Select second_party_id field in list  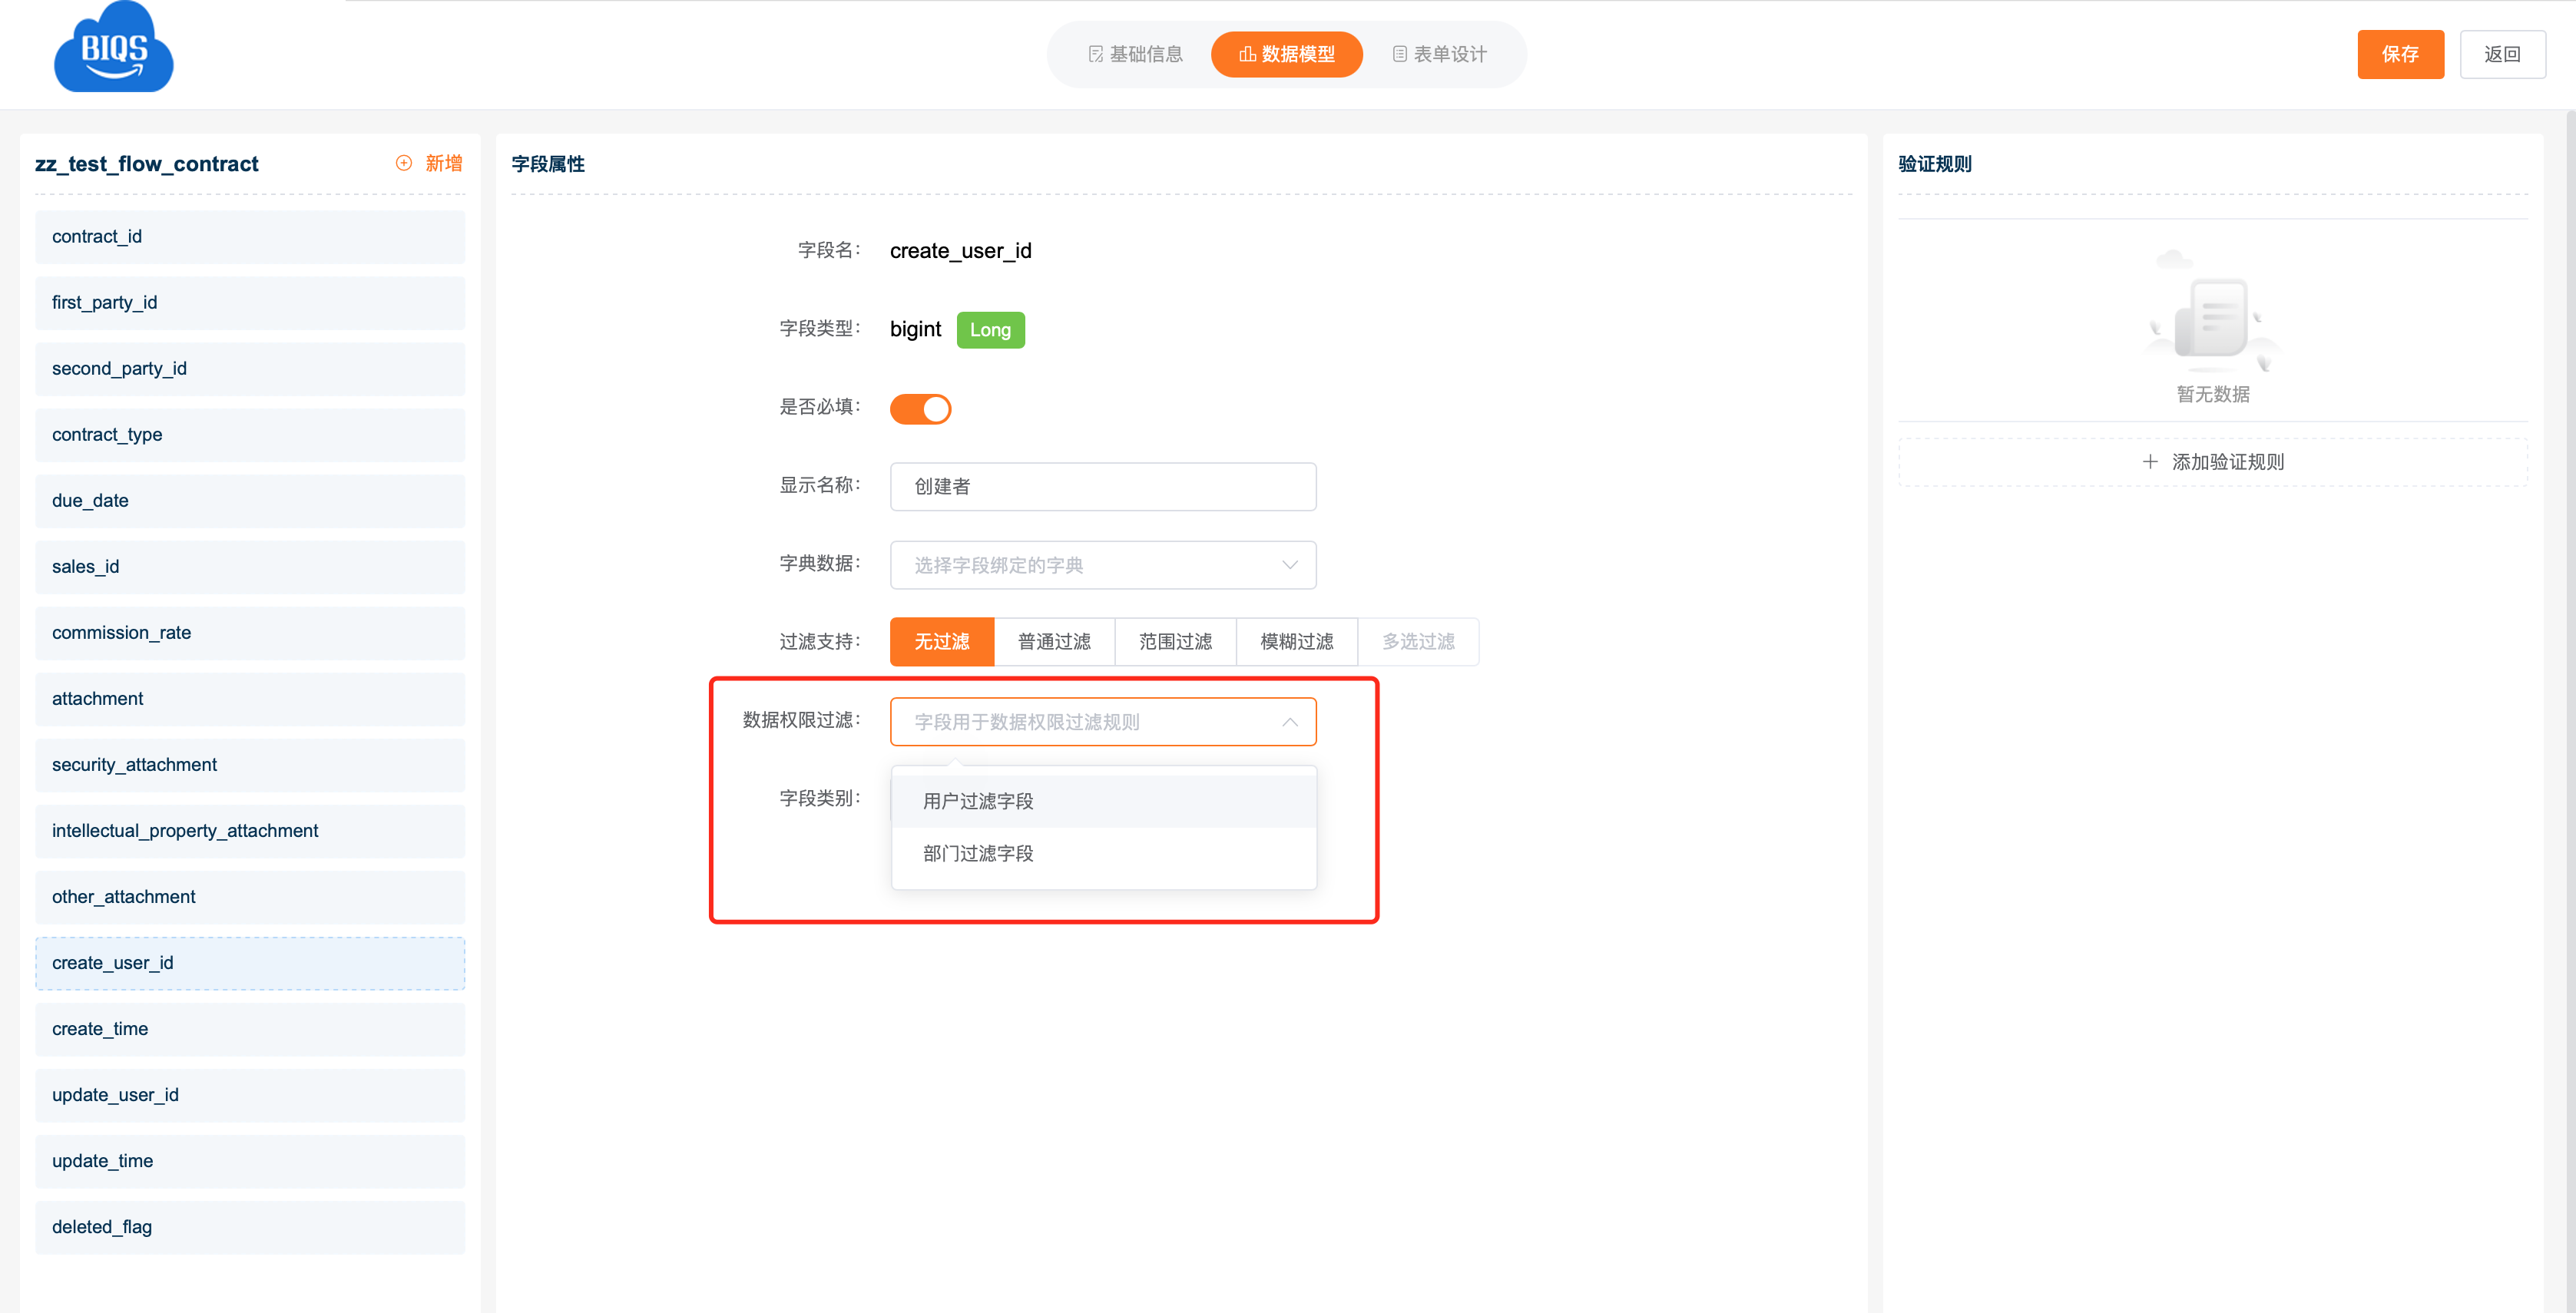click(x=250, y=368)
